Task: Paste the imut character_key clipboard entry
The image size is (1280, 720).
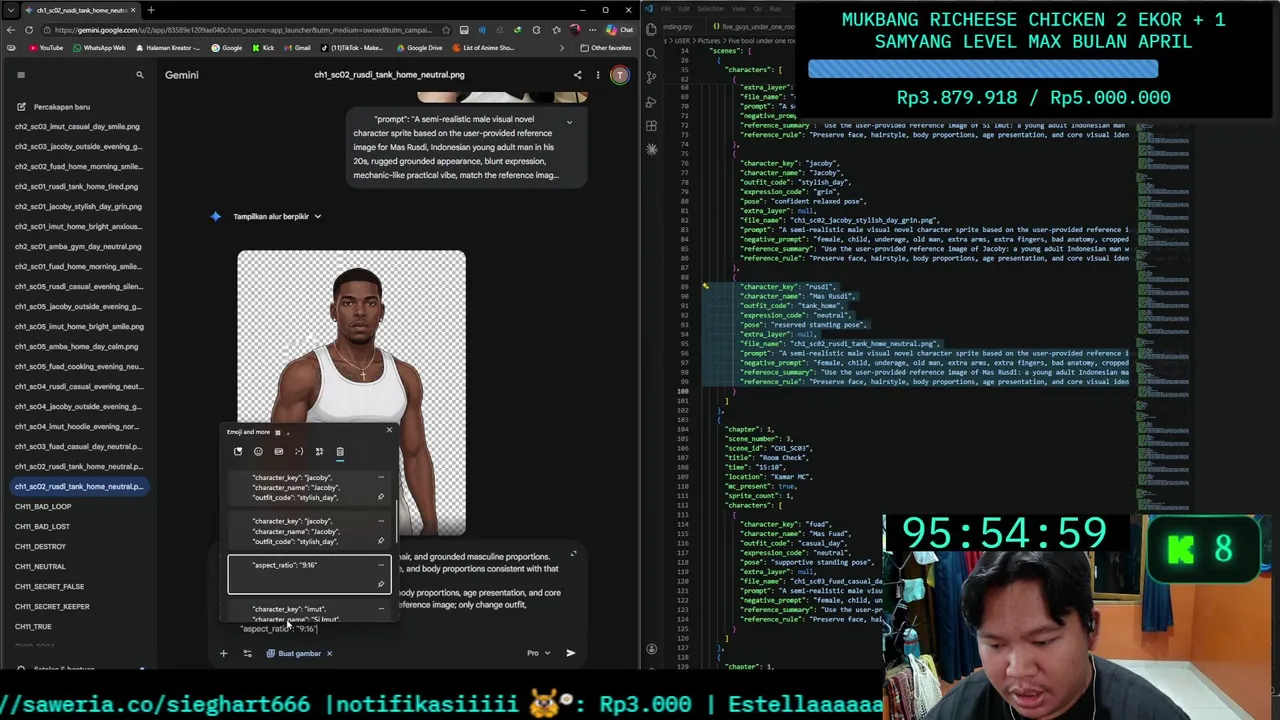Action: (x=309, y=612)
